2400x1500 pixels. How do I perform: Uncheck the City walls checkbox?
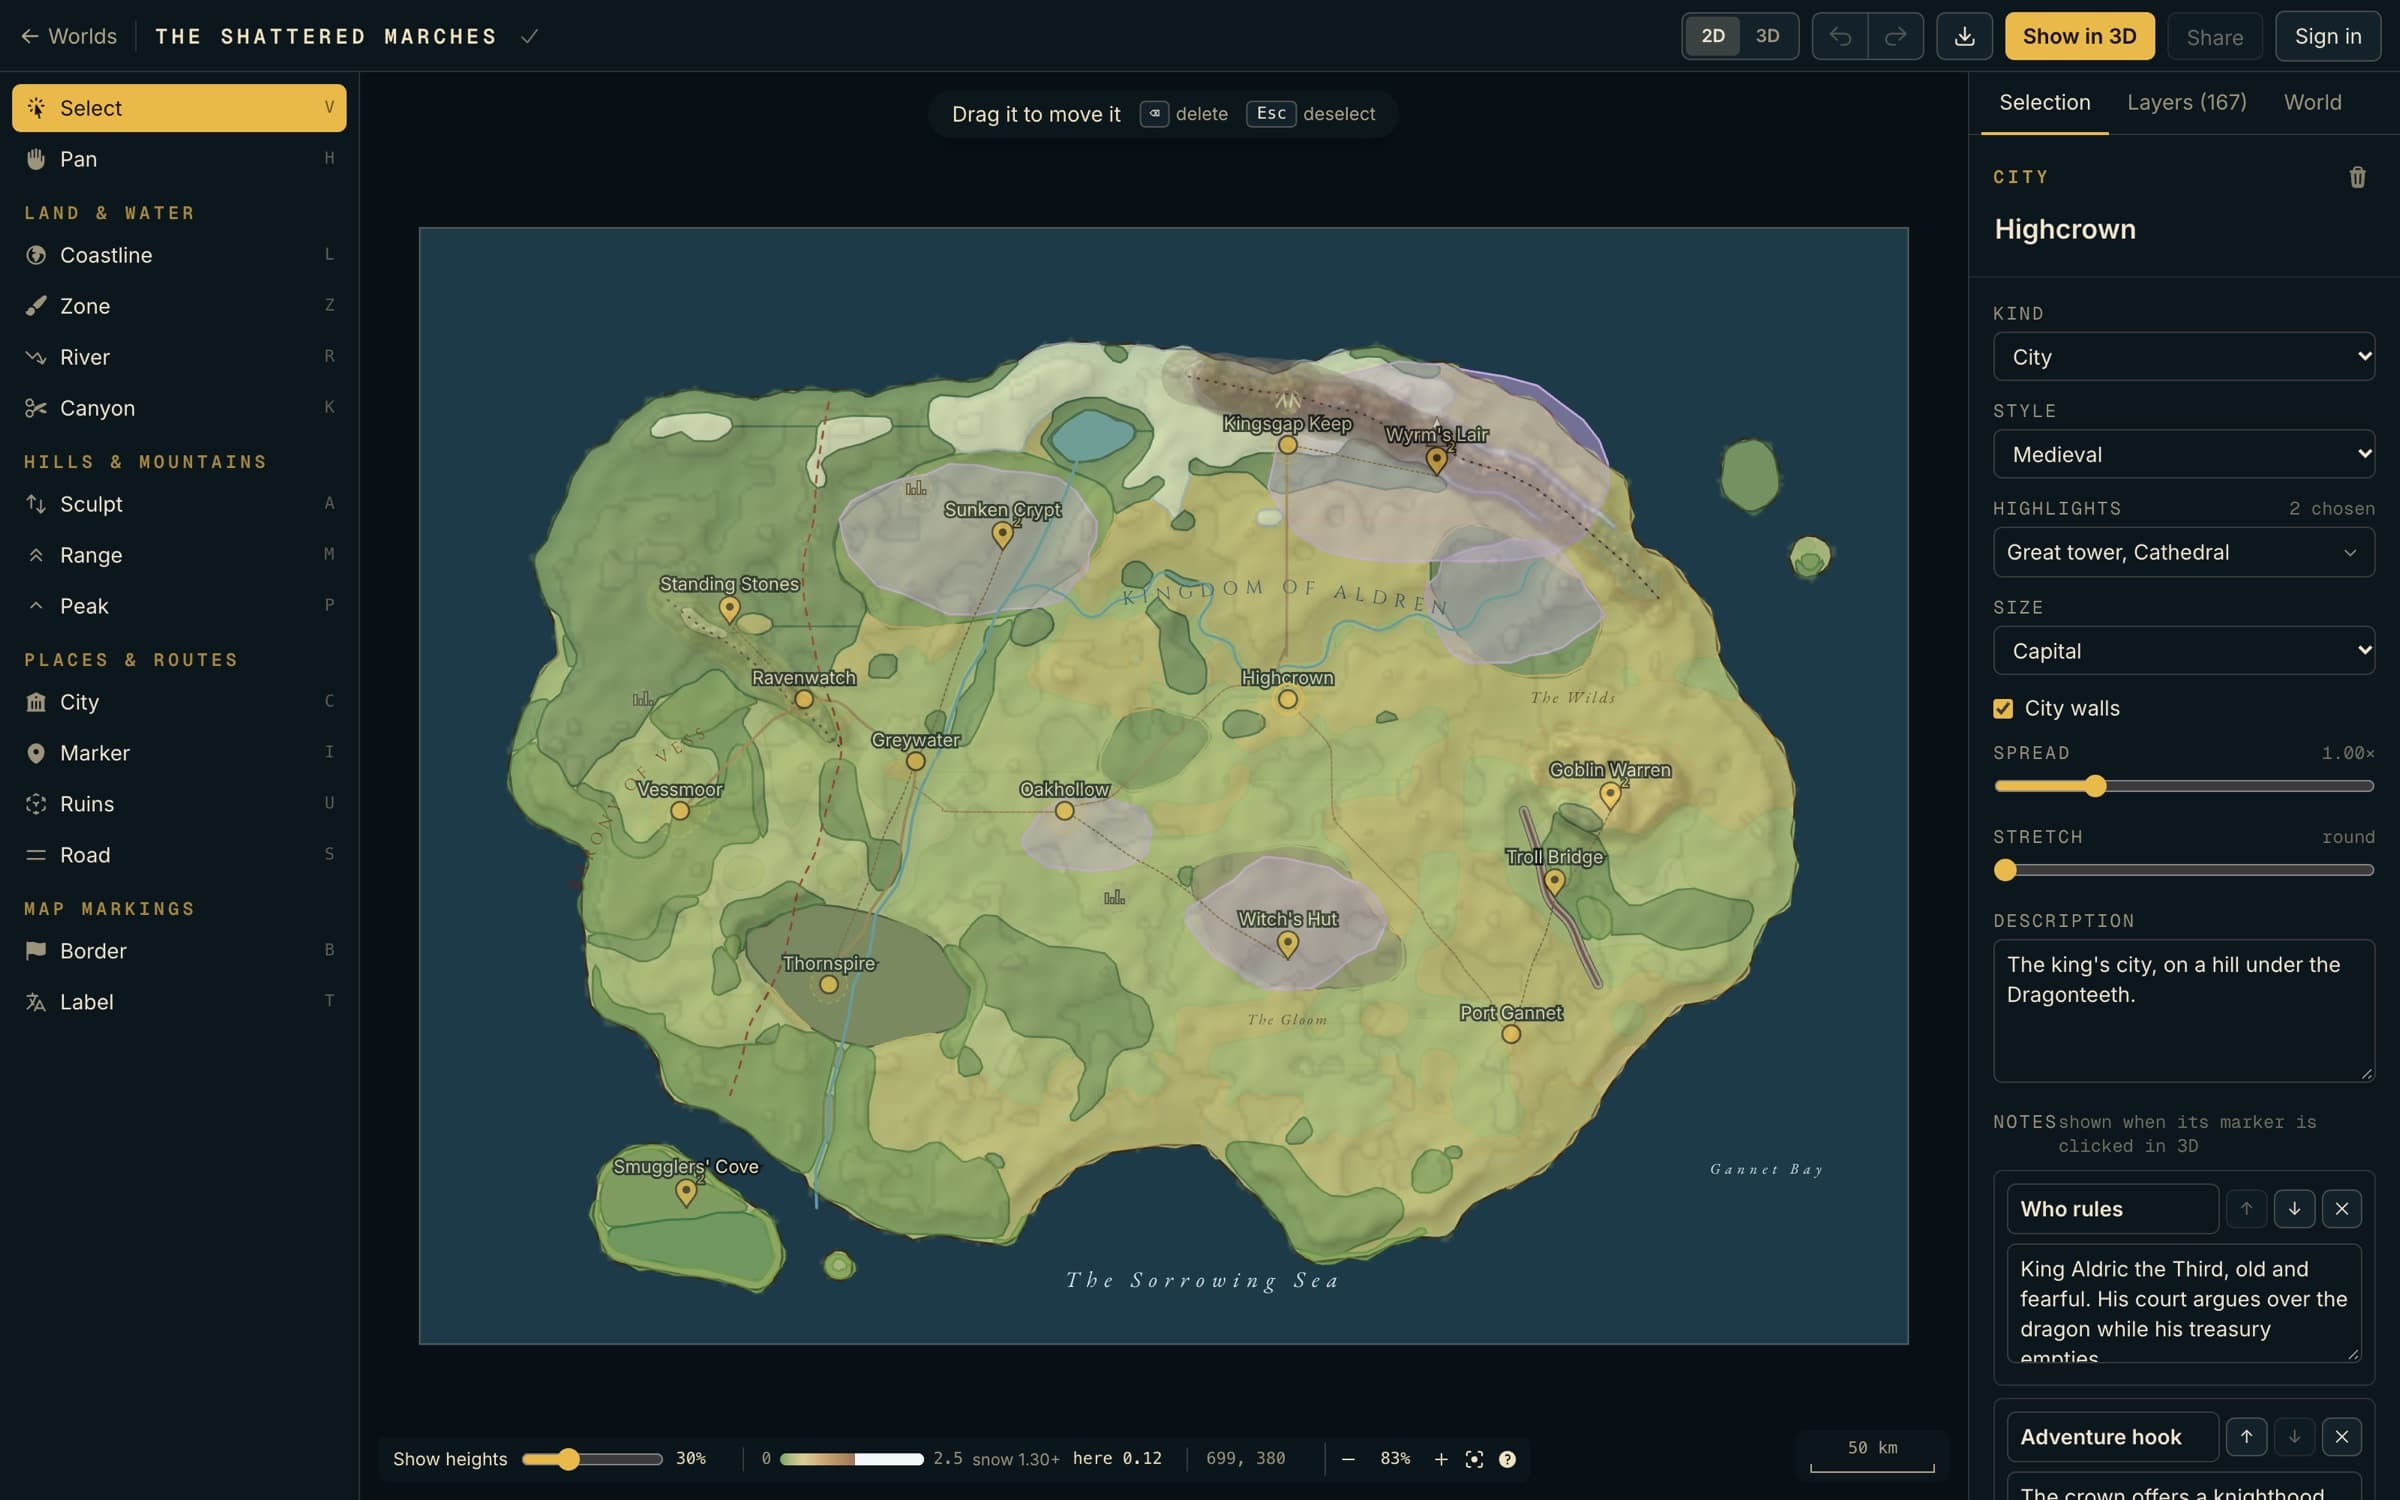tap(2003, 708)
